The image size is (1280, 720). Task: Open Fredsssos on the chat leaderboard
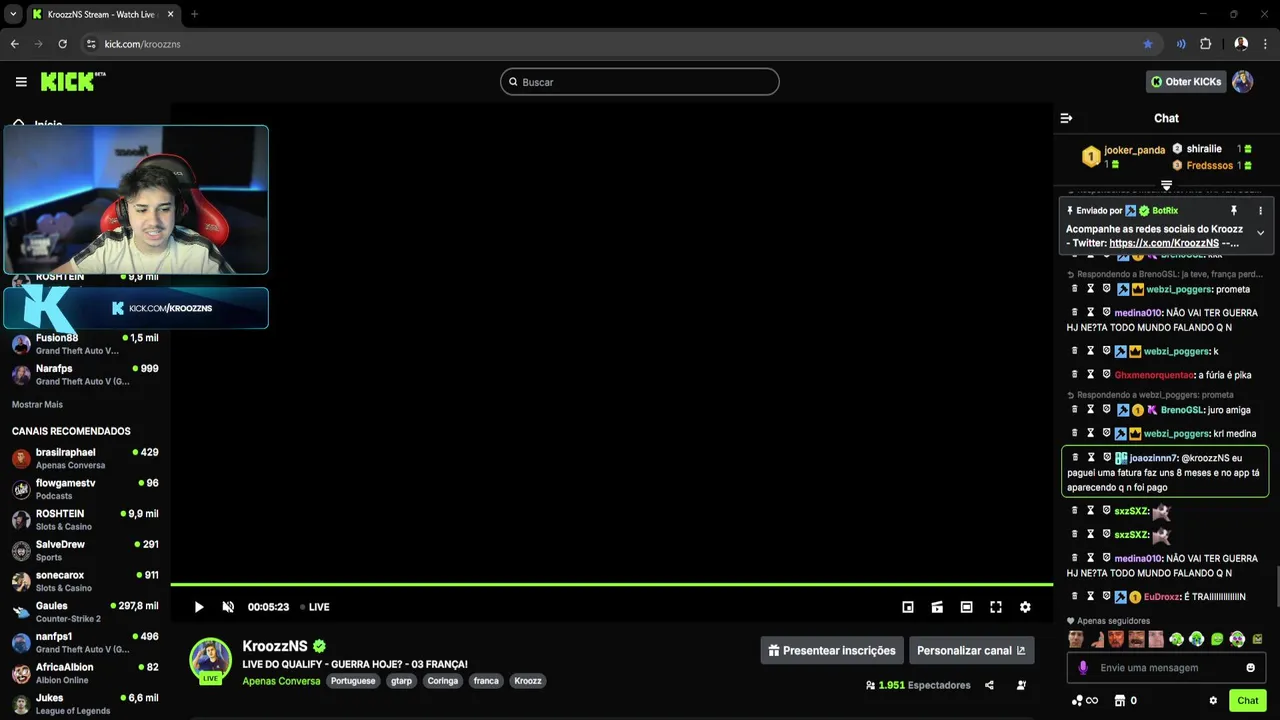(1209, 165)
